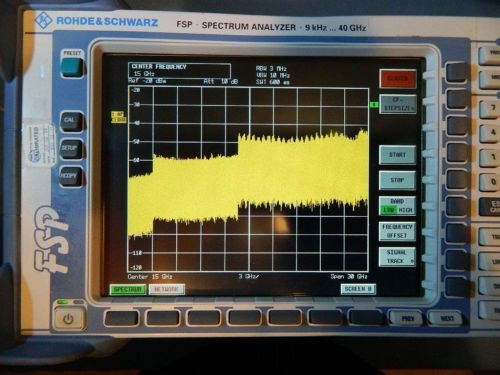The width and height of the screenshot is (500, 375).
Task: Select the red CENTER softkey
Action: click(x=398, y=79)
